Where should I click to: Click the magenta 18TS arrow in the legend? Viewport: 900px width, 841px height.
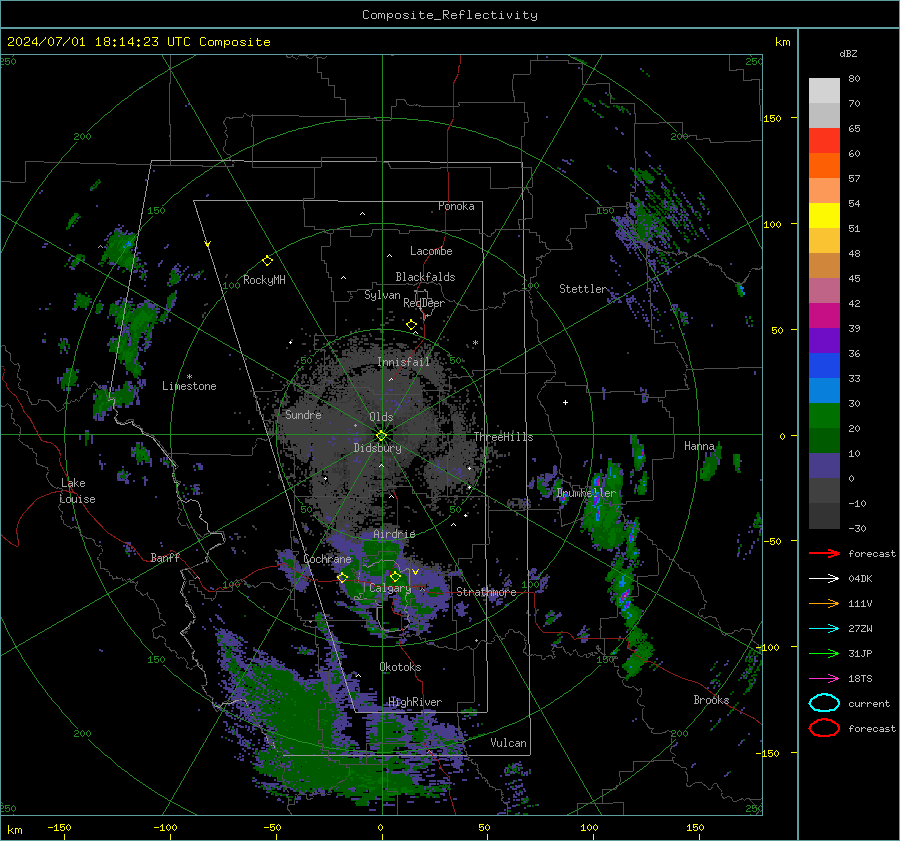[824, 679]
